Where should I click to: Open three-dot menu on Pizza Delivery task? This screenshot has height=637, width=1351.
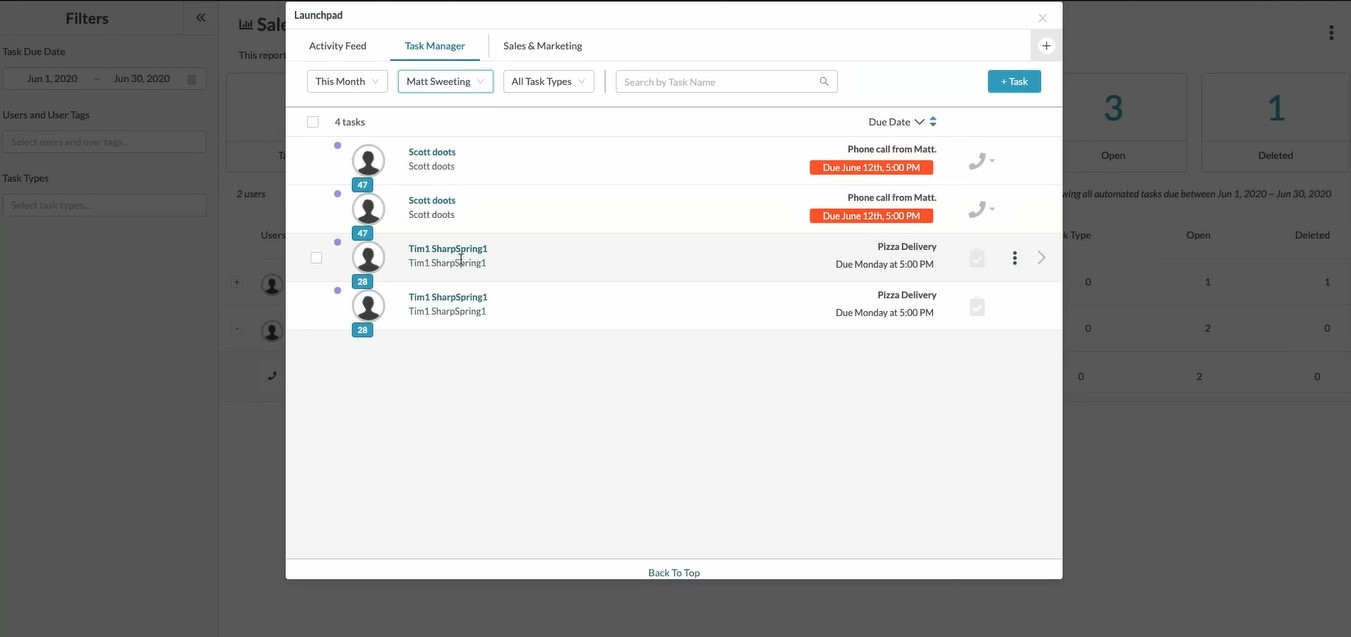pyautogui.click(x=1014, y=258)
